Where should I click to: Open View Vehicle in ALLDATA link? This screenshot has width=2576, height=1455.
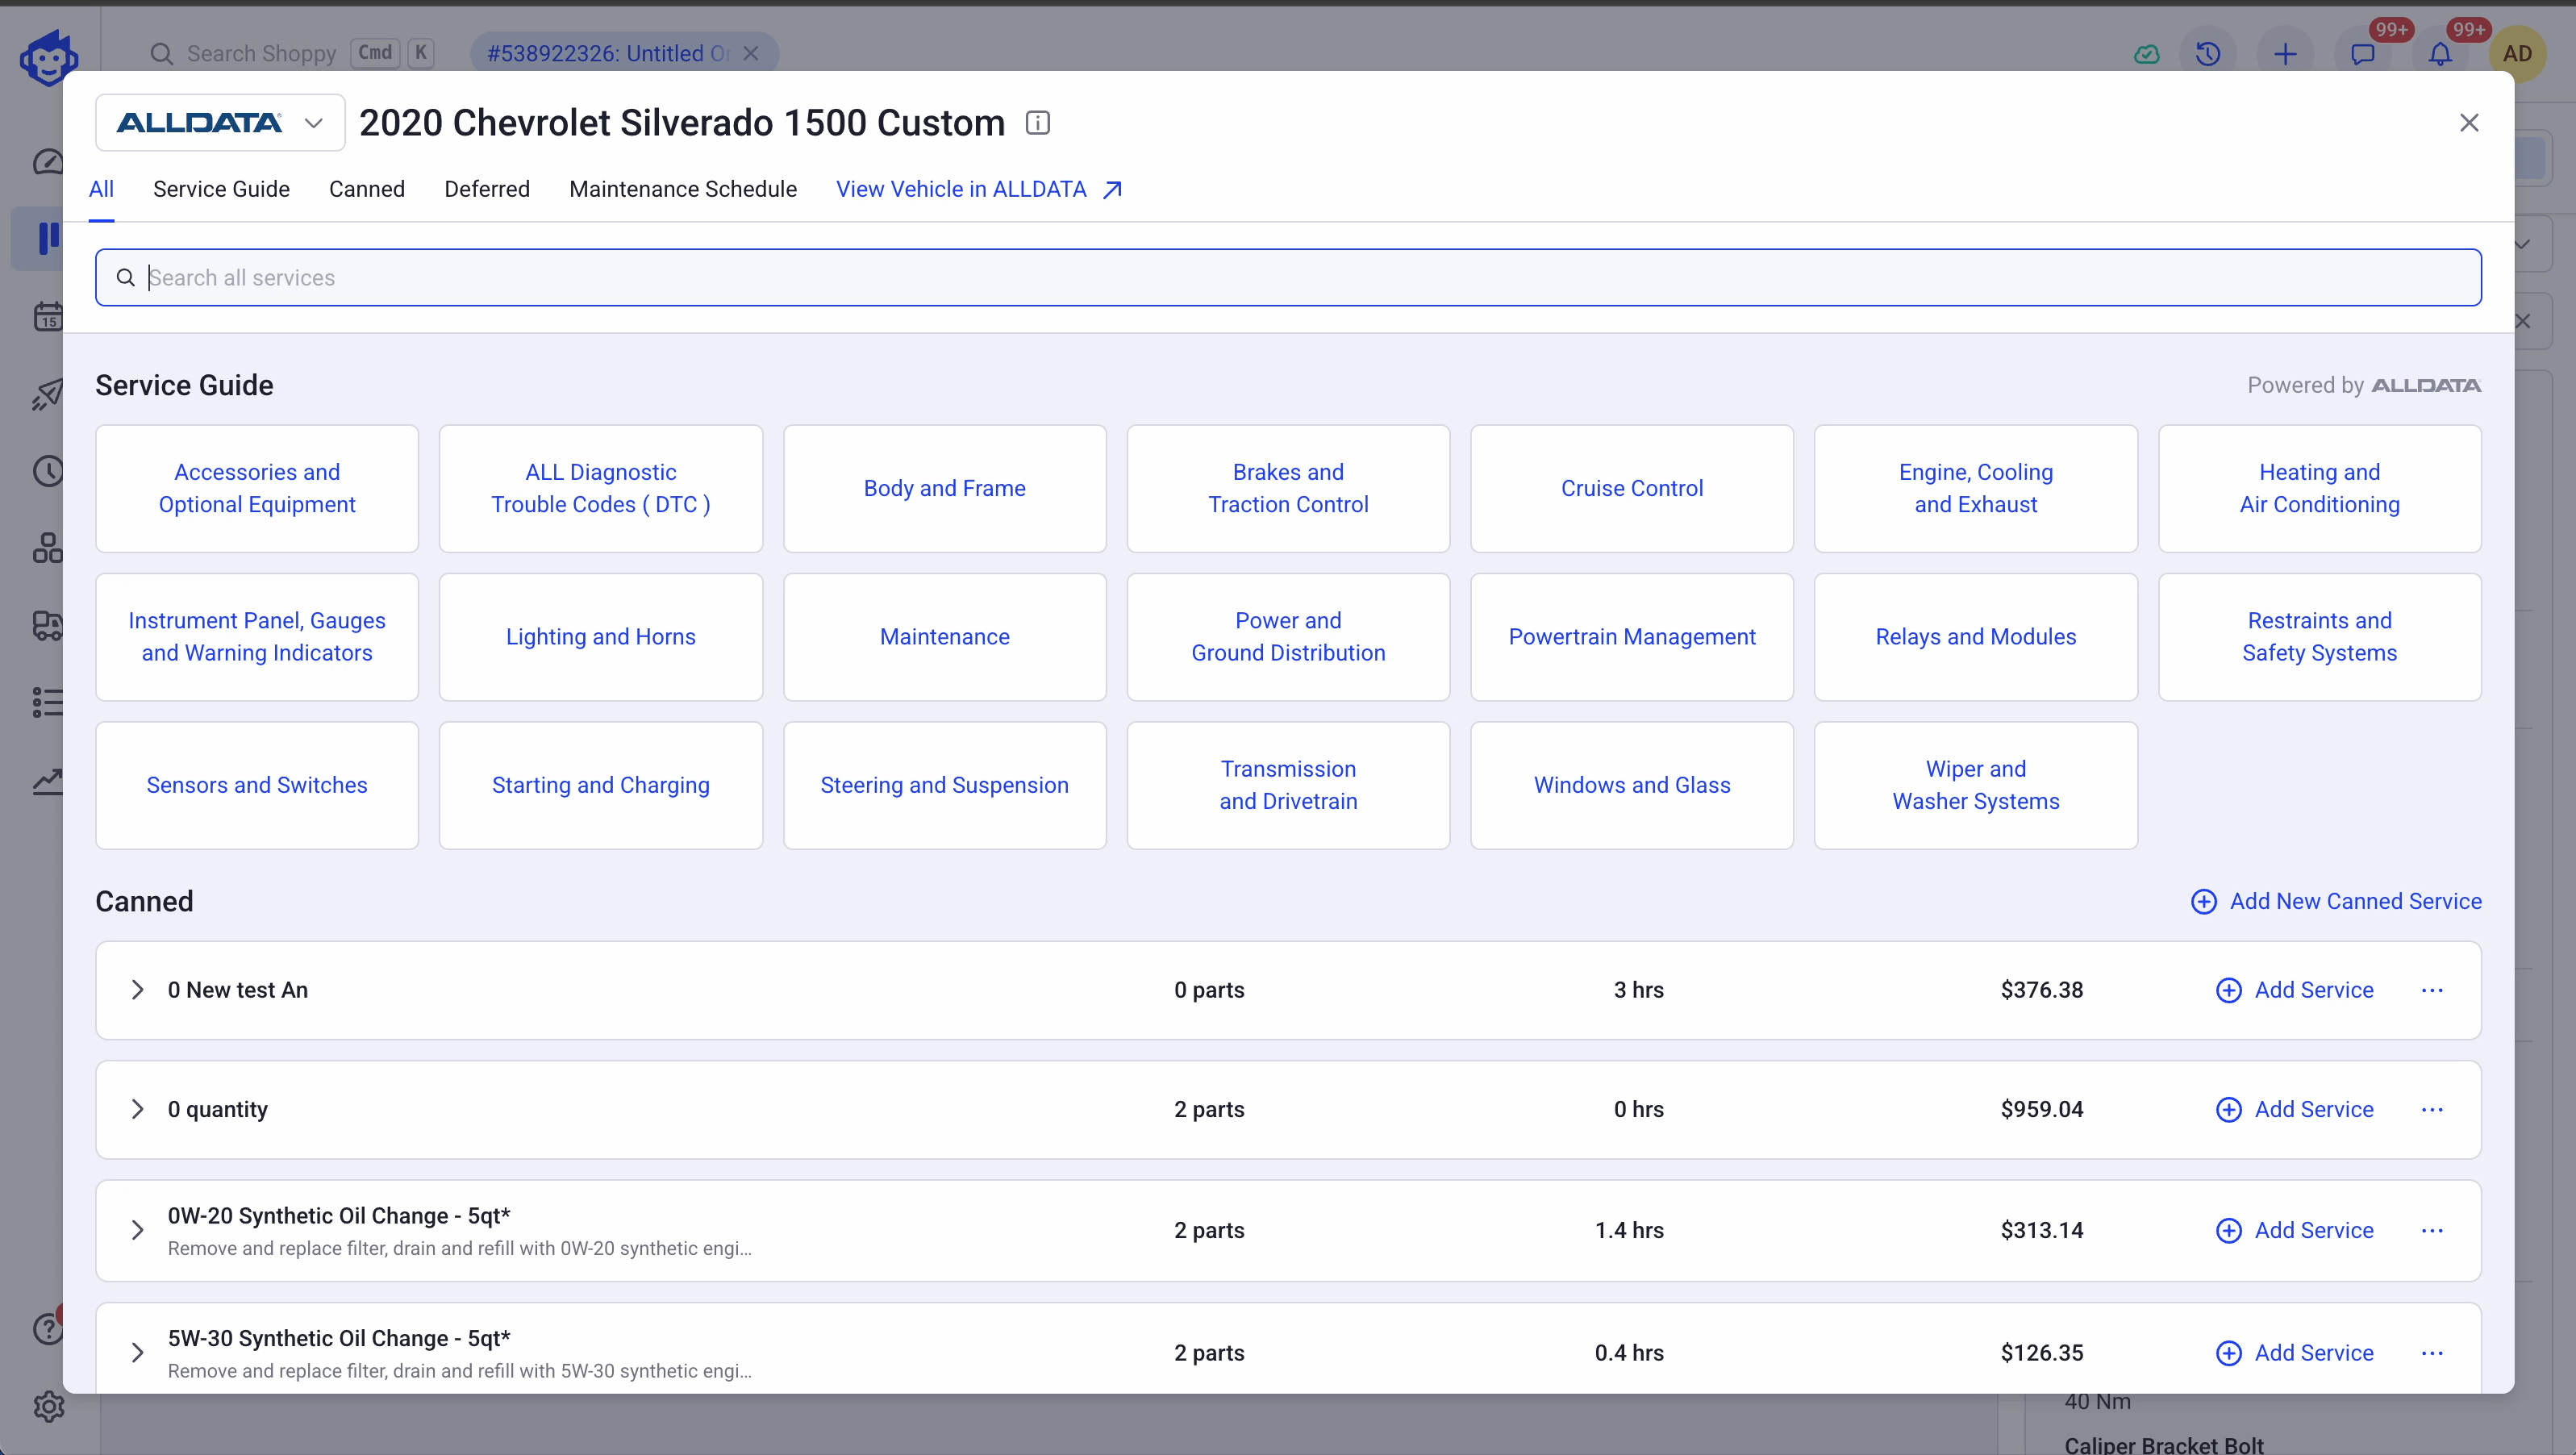[980, 189]
